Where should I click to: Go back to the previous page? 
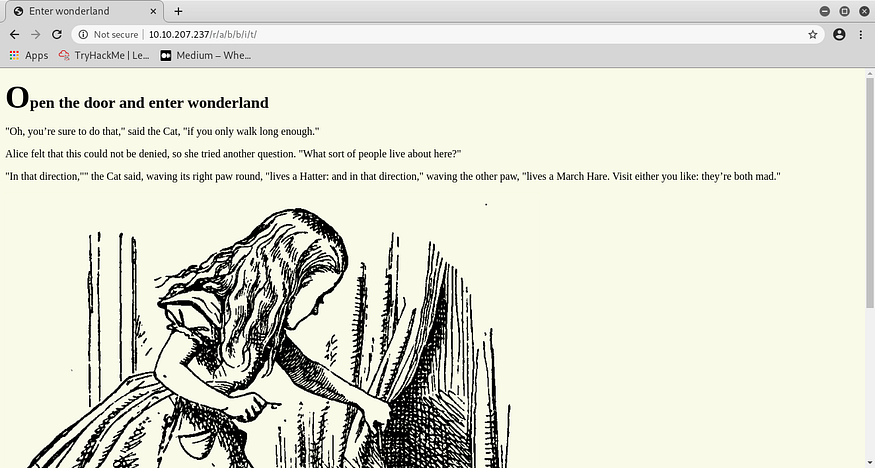(15, 35)
